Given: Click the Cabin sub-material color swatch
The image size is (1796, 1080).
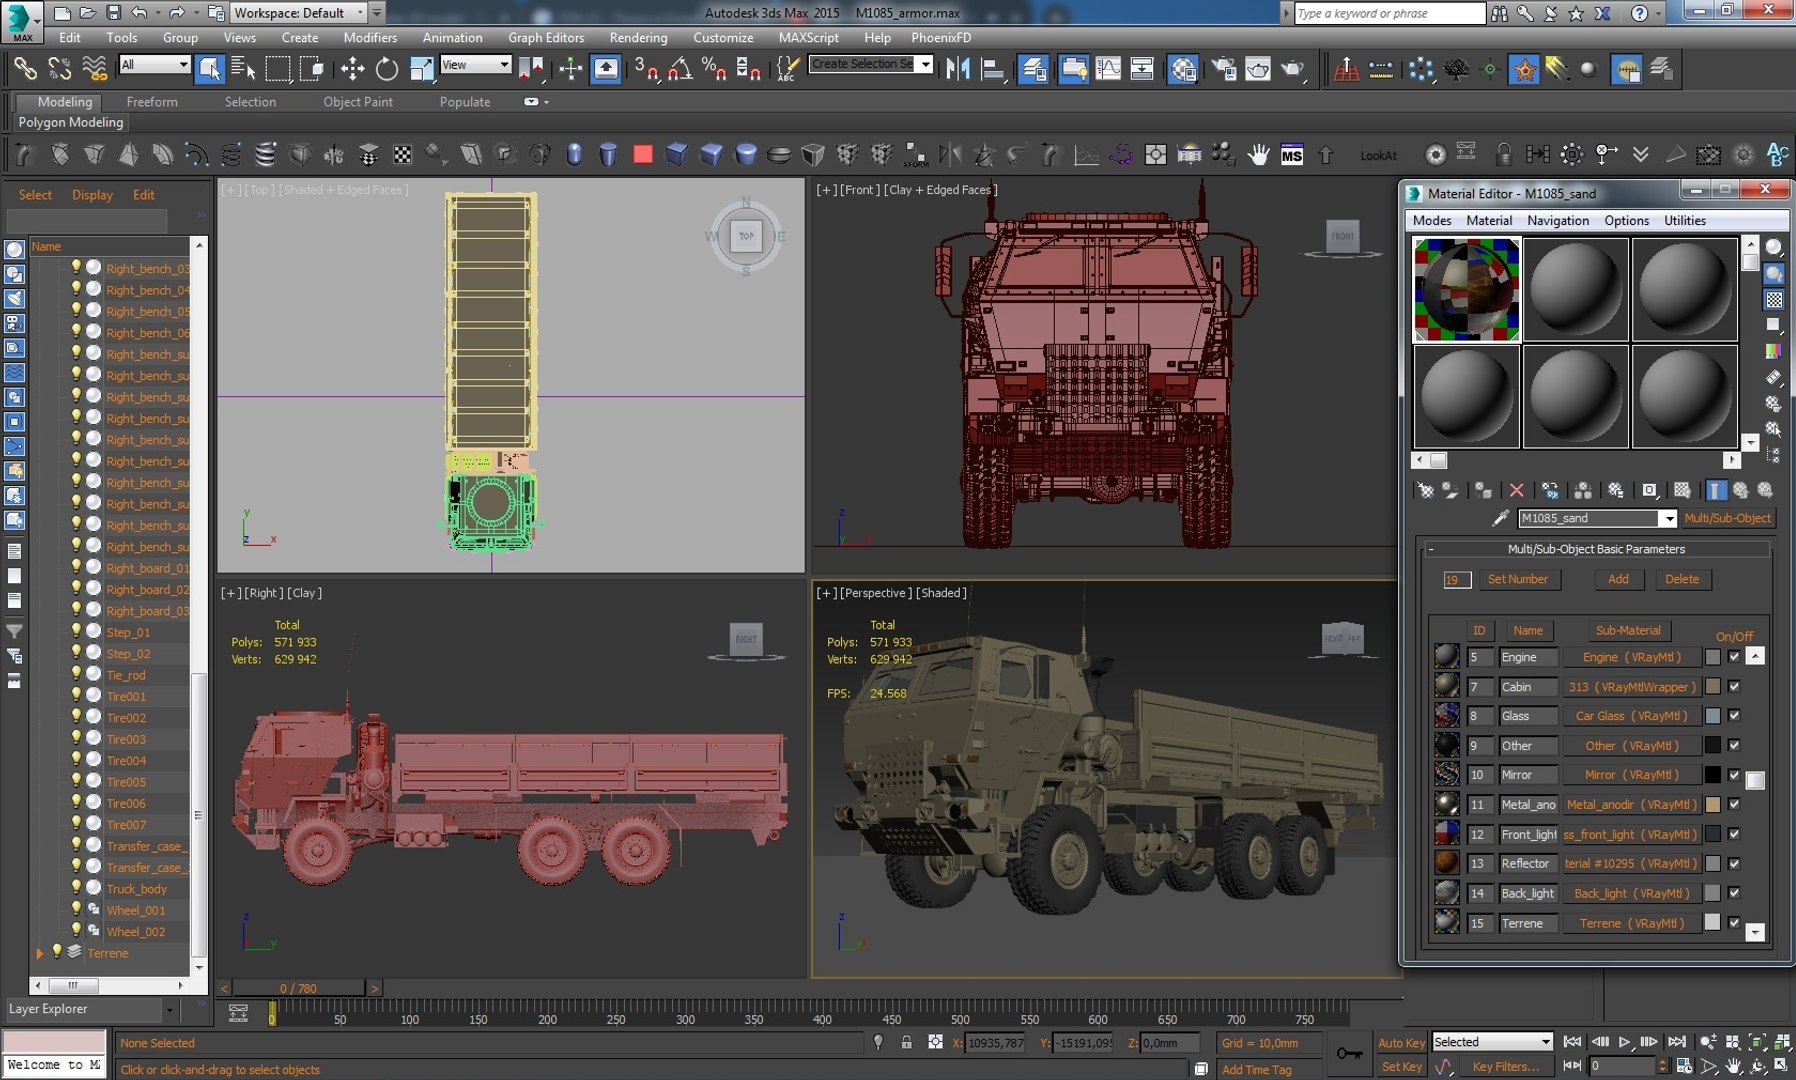Looking at the screenshot, I should (1713, 687).
